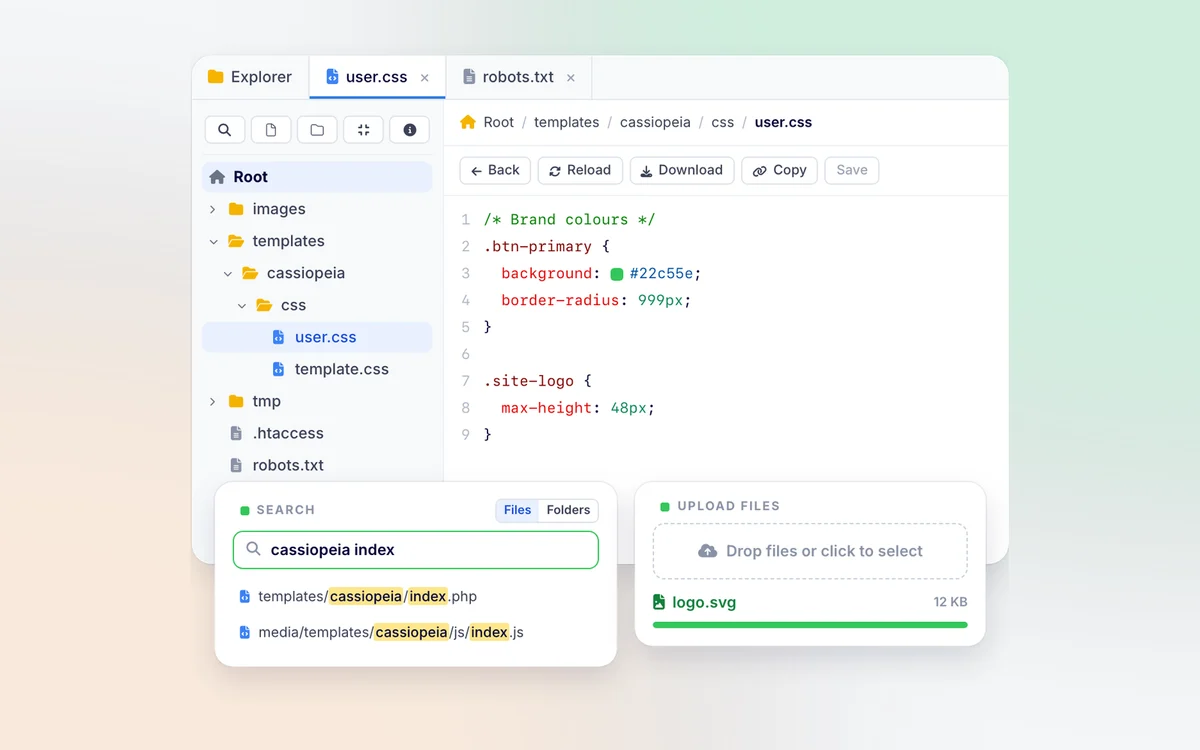Click the green #22c55e color swatch

coord(617,274)
